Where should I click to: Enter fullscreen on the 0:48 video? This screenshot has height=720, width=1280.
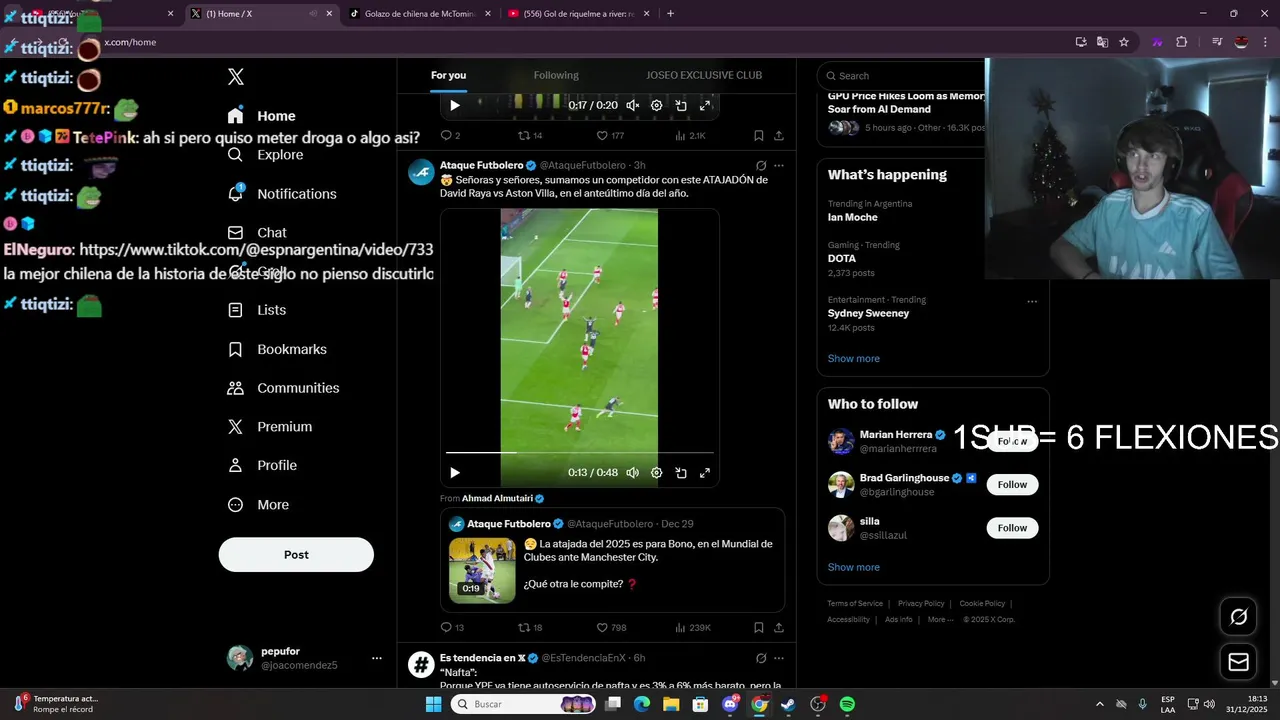(x=705, y=473)
